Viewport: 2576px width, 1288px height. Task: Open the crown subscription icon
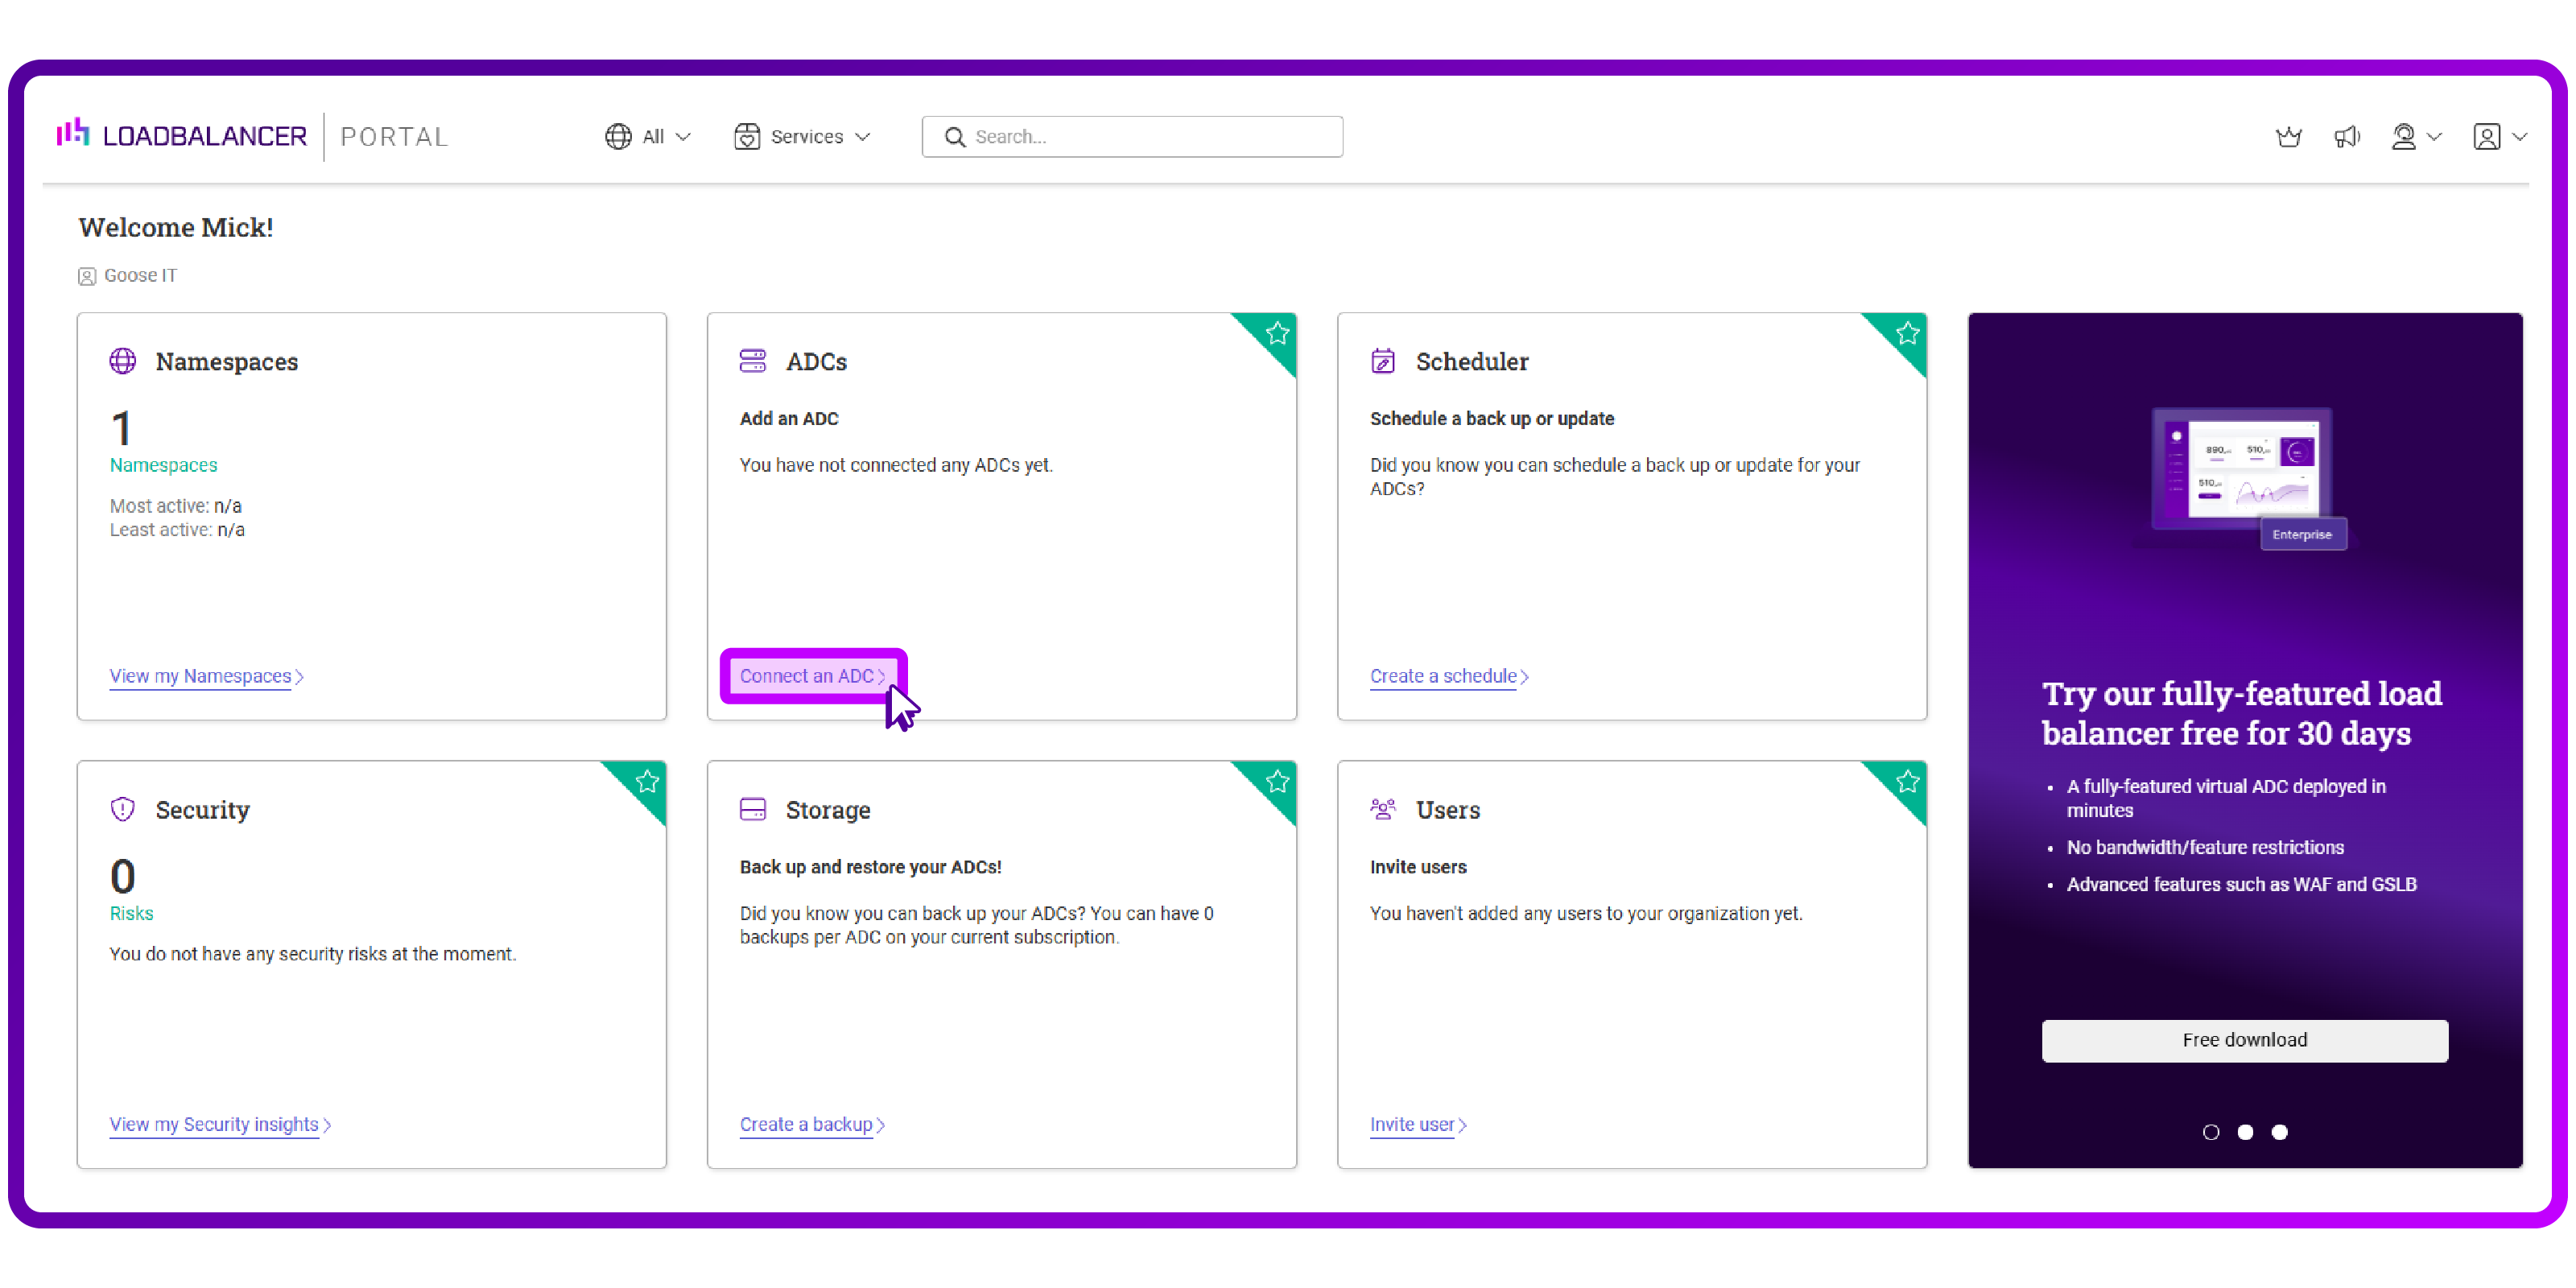coord(2290,137)
